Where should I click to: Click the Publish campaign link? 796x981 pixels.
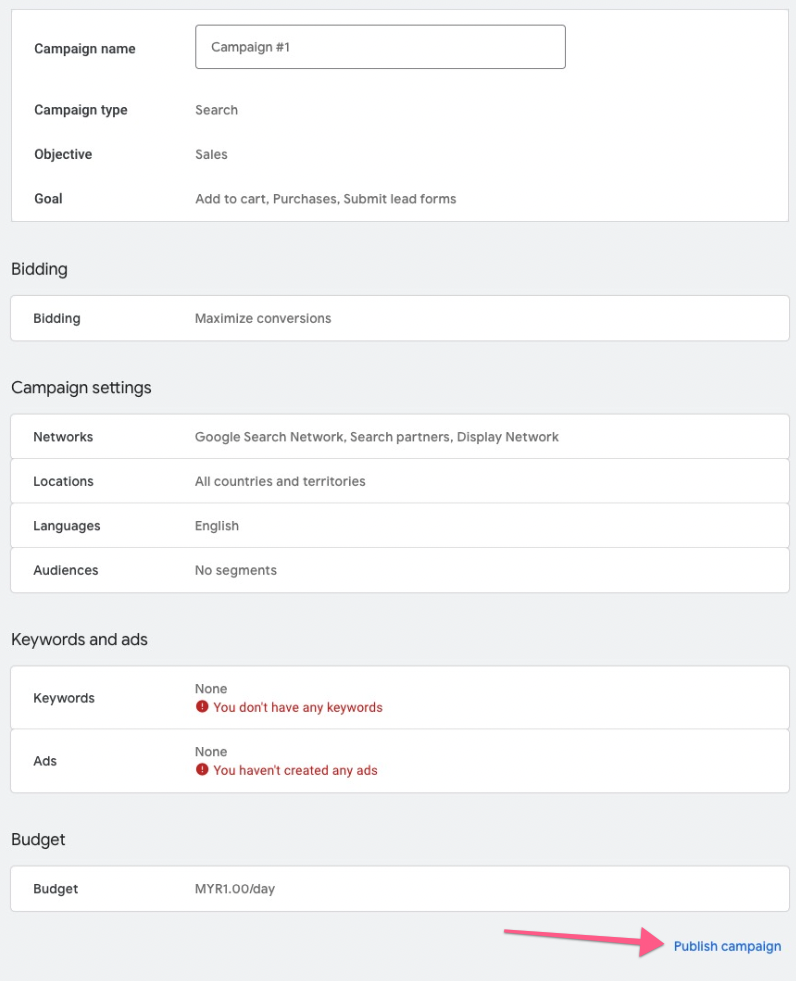pos(727,946)
